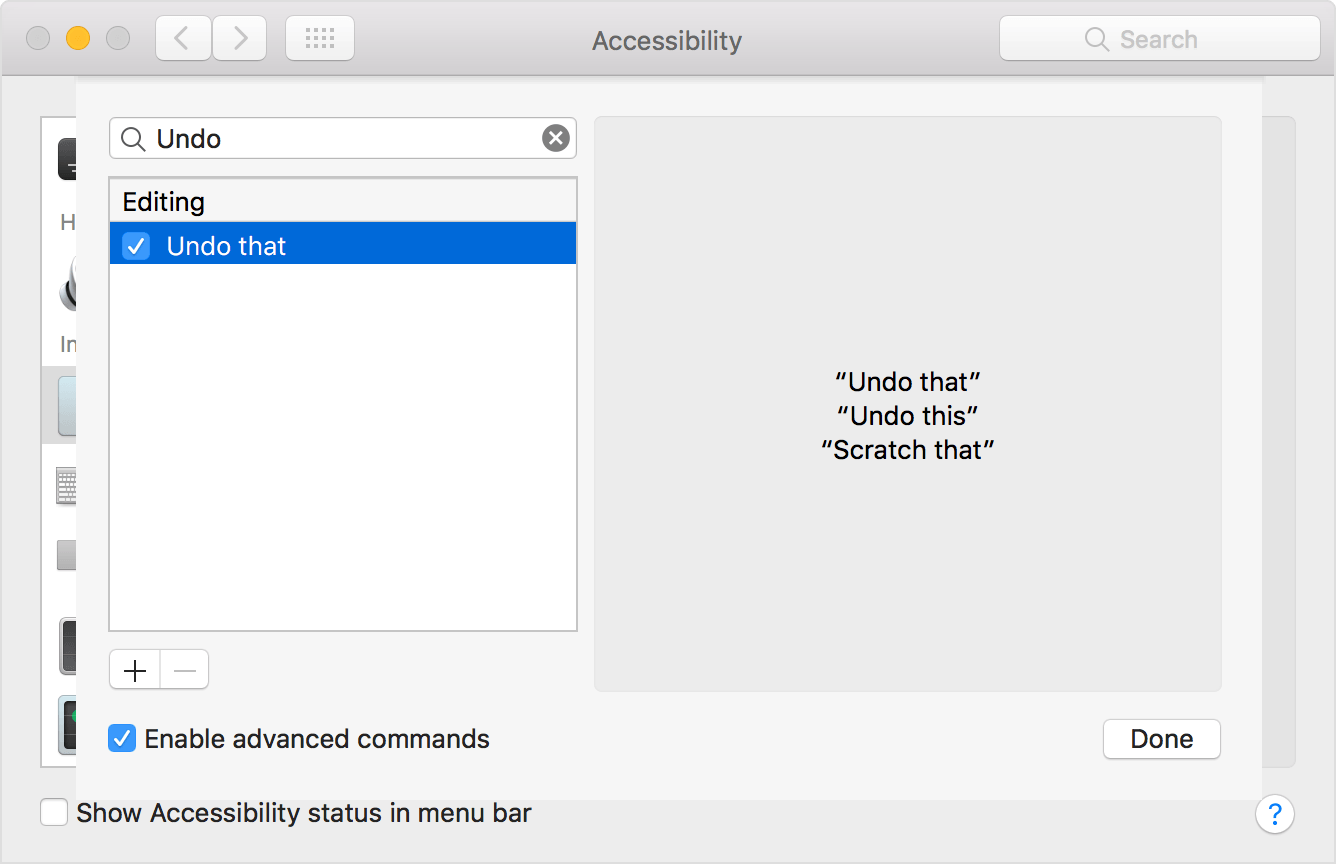Screen dimensions: 1336x864
Task: Minimize the window with the yellow button
Action: pos(78,39)
